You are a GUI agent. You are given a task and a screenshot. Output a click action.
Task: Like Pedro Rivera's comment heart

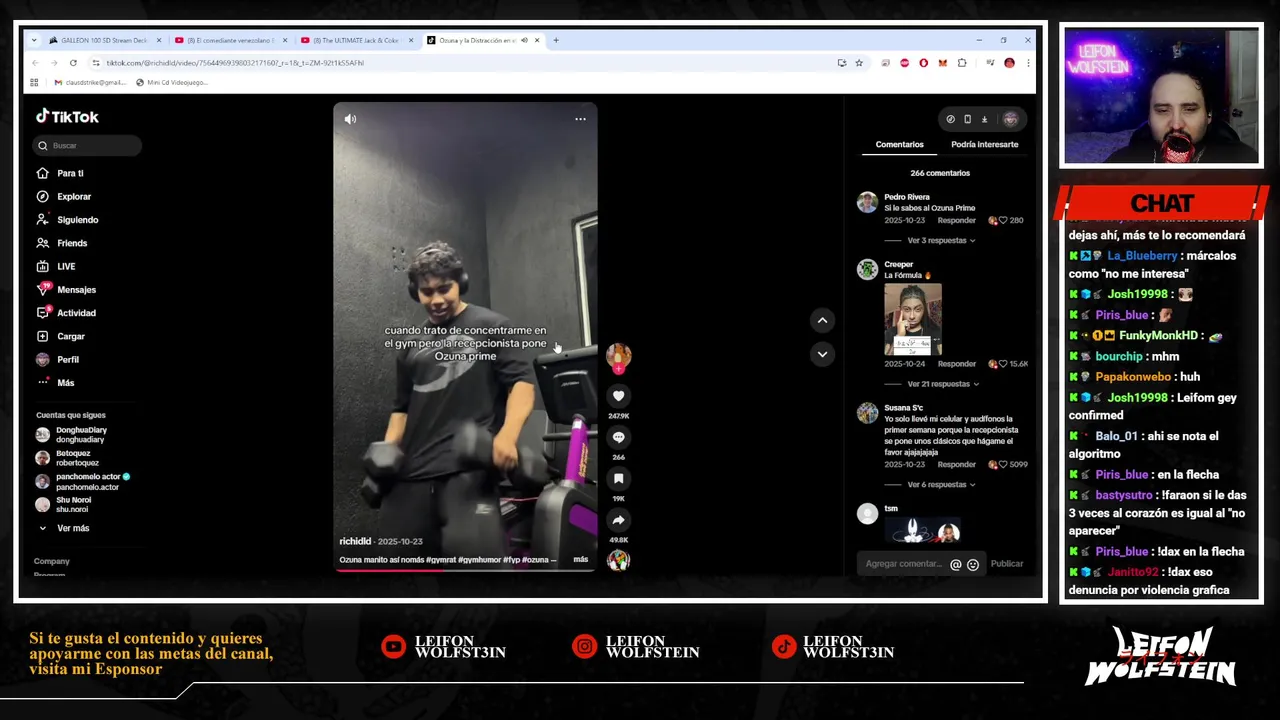(1003, 220)
